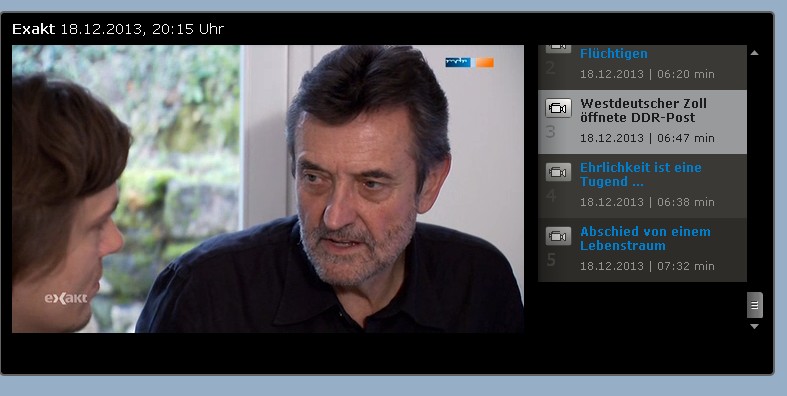The image size is (787, 396).
Task: Open Ehrlichkeit ist eine Tugend clip
Action: (x=640, y=175)
